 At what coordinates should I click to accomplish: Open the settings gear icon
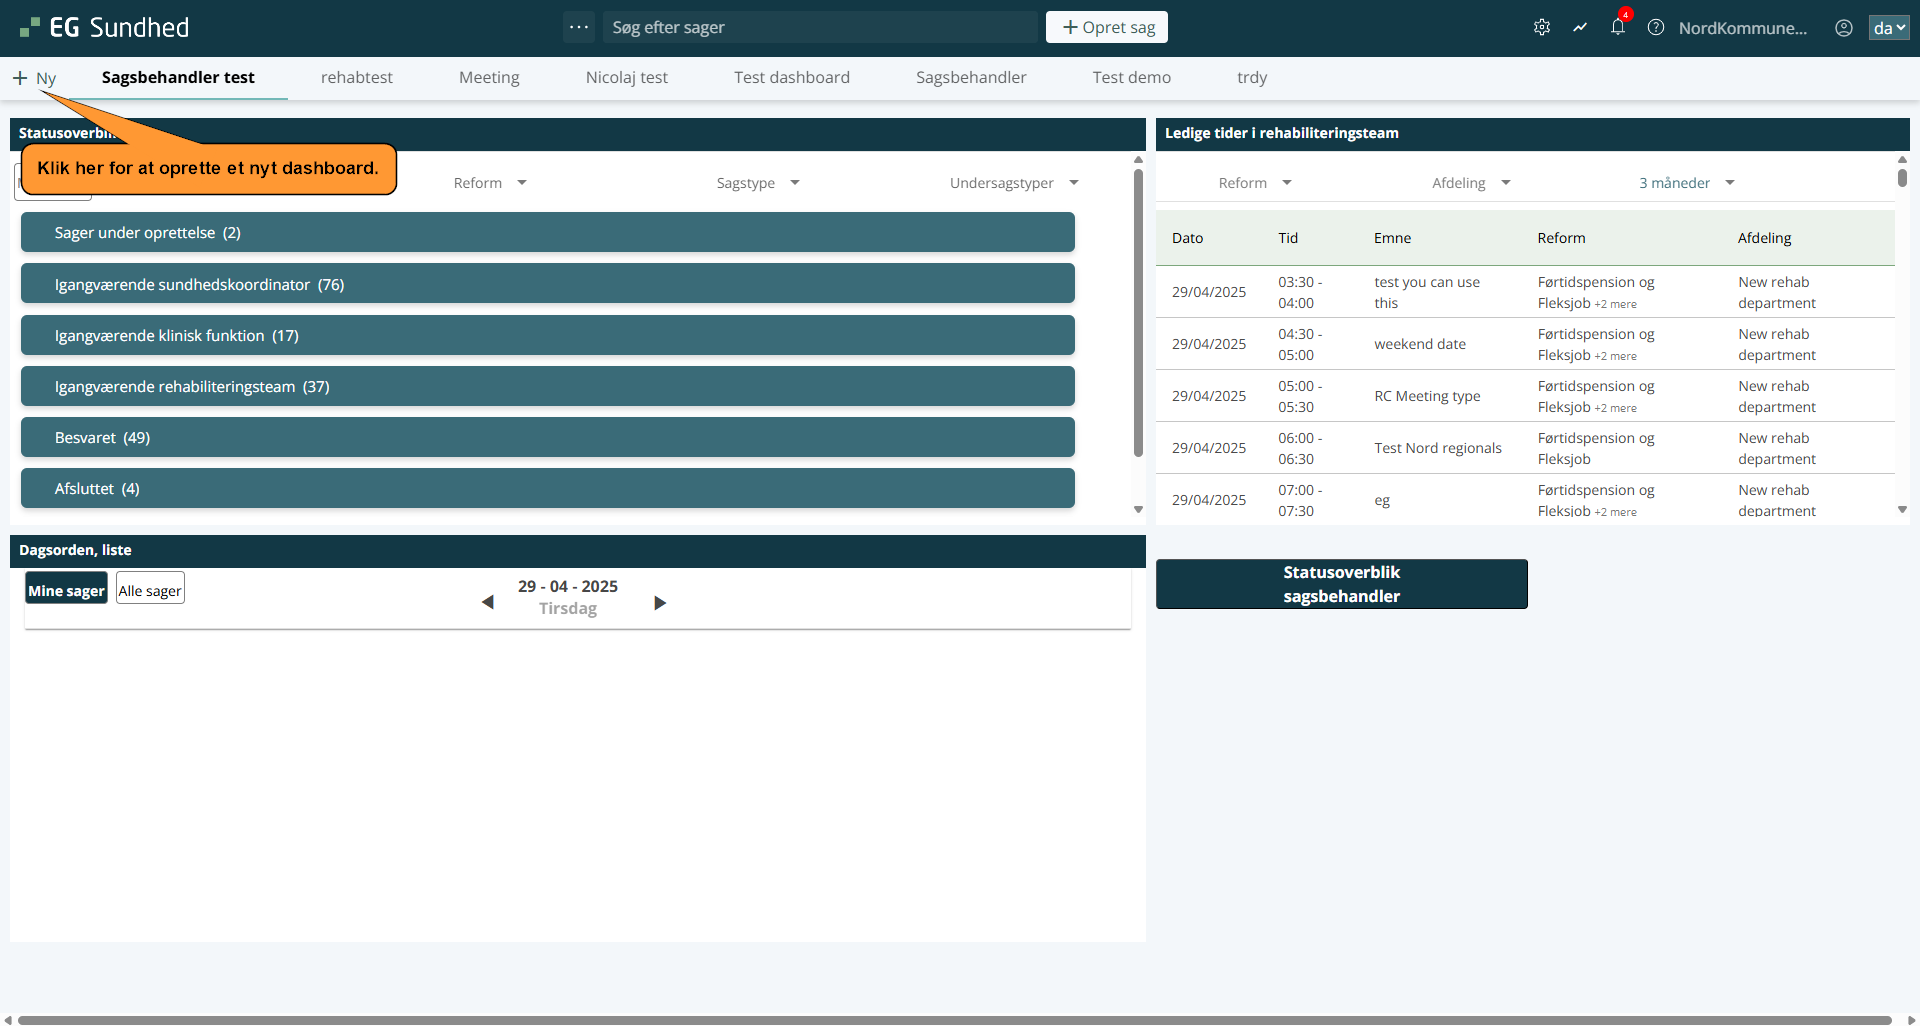click(x=1541, y=28)
